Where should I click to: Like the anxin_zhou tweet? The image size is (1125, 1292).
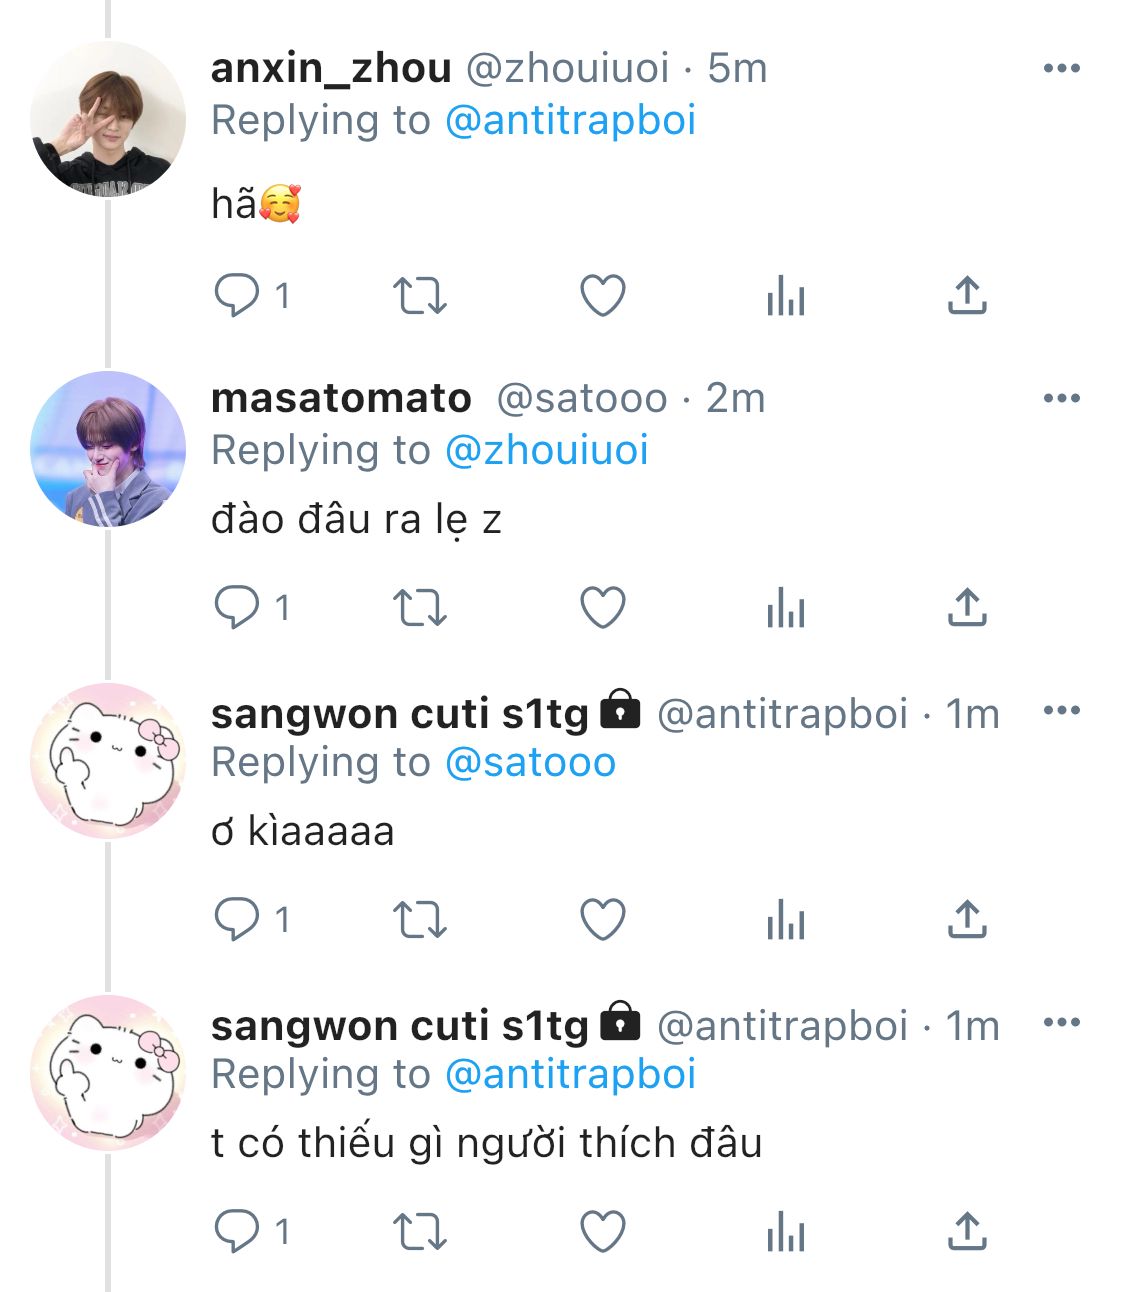point(603,296)
